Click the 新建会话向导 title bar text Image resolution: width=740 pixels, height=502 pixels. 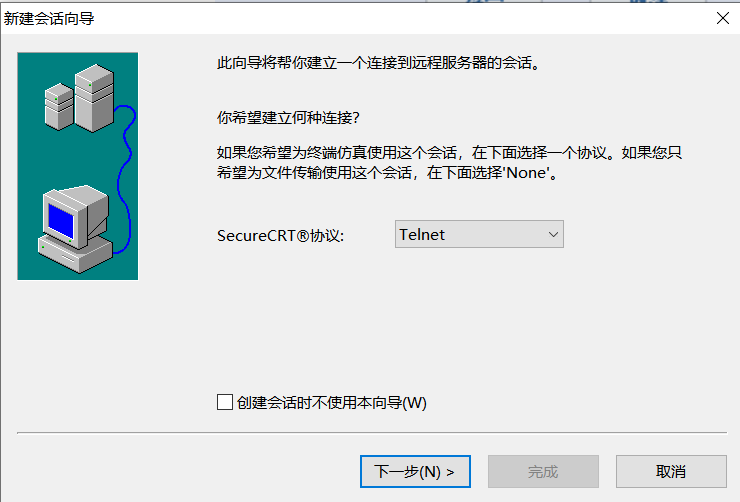49,19
